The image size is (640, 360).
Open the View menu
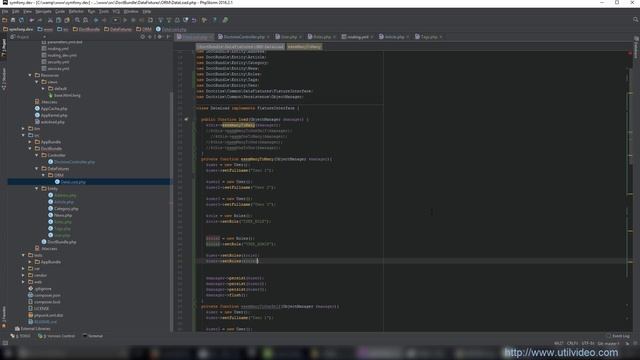(x=27, y=11)
